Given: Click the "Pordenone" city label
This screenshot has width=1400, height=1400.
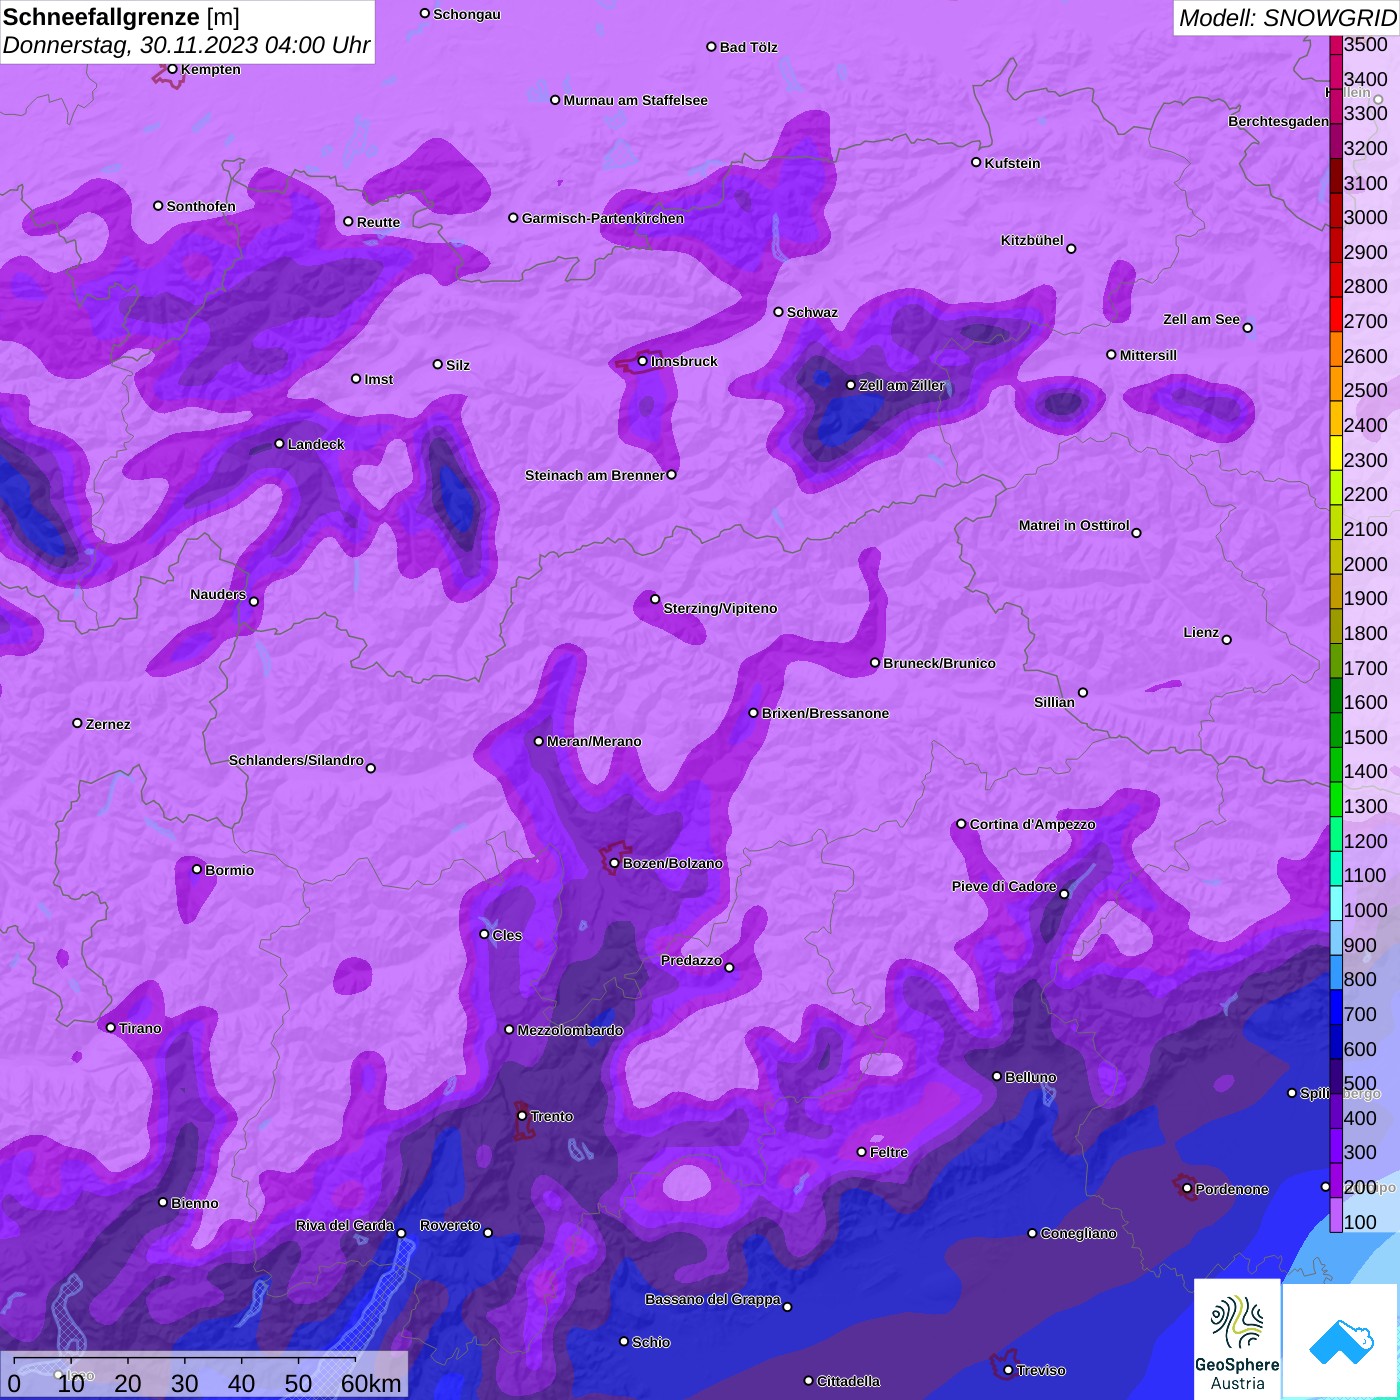Looking at the screenshot, I should click(x=1232, y=1189).
